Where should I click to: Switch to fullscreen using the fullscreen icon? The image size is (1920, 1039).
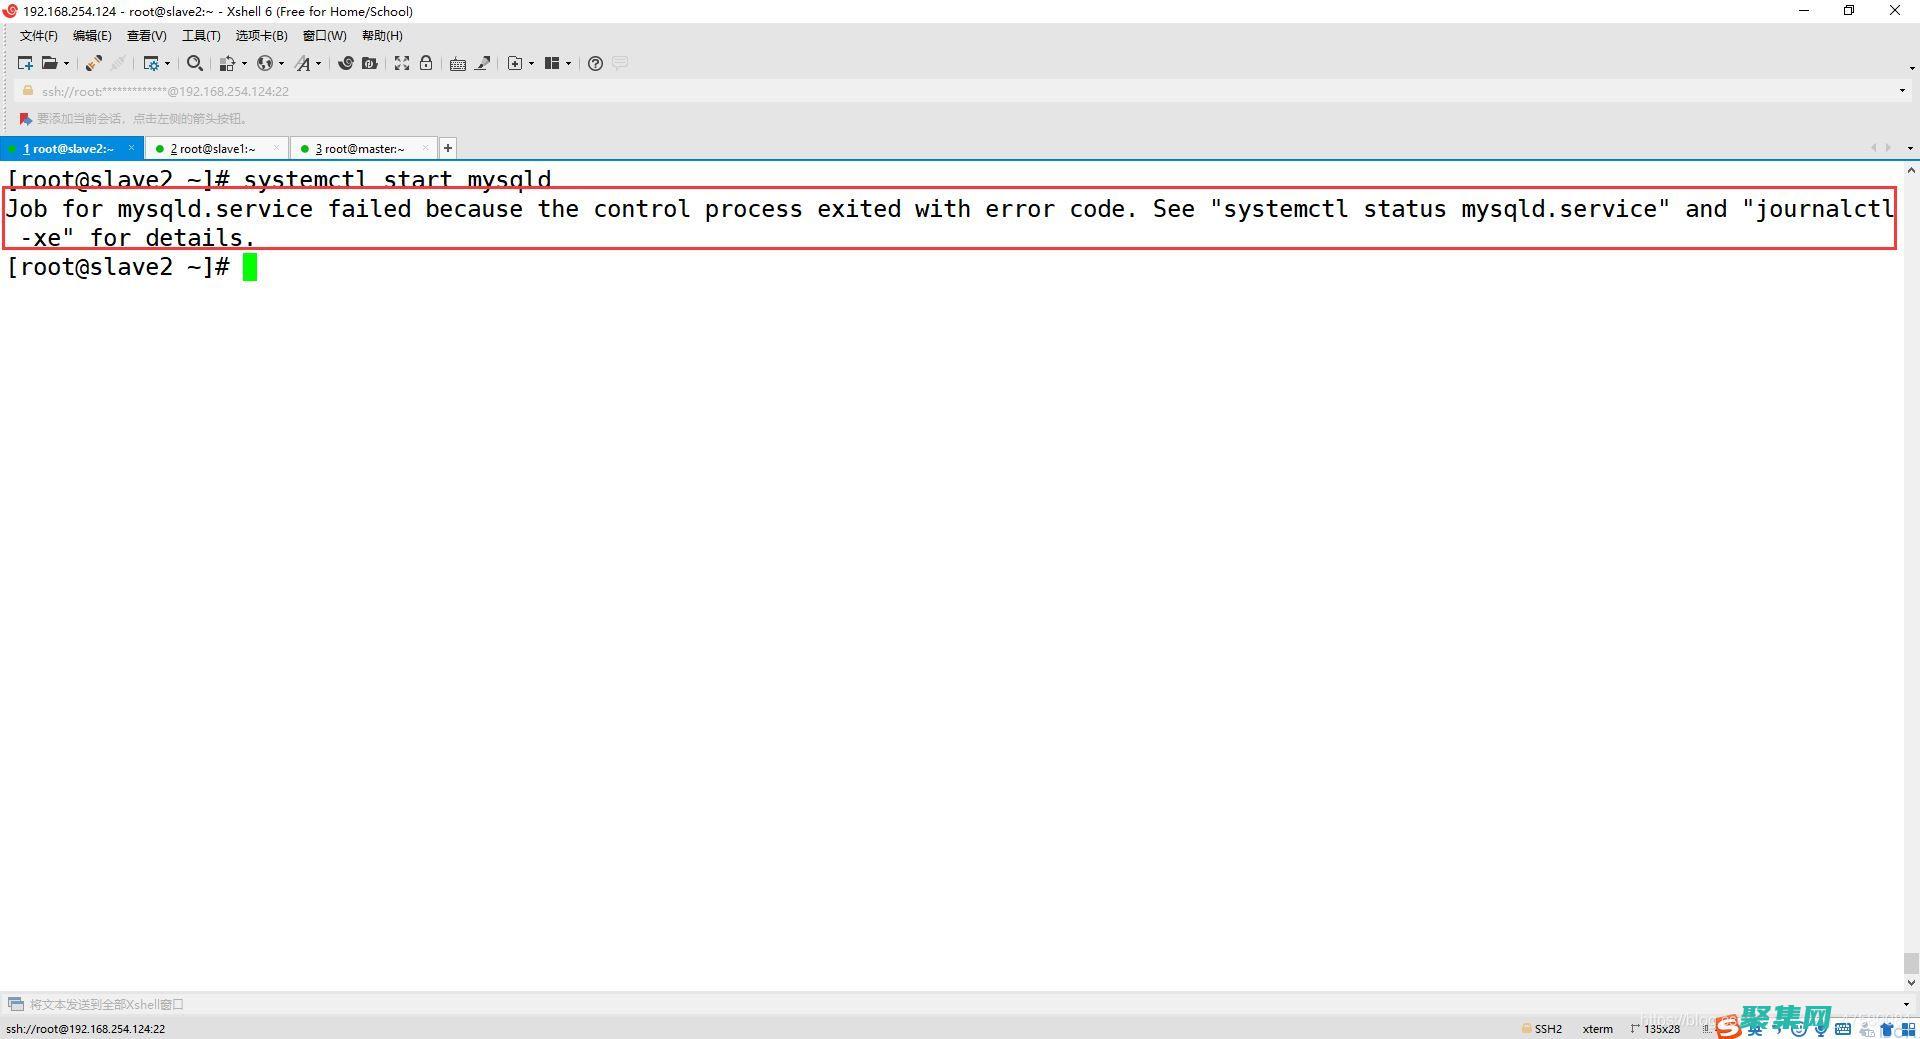pyautogui.click(x=402, y=63)
